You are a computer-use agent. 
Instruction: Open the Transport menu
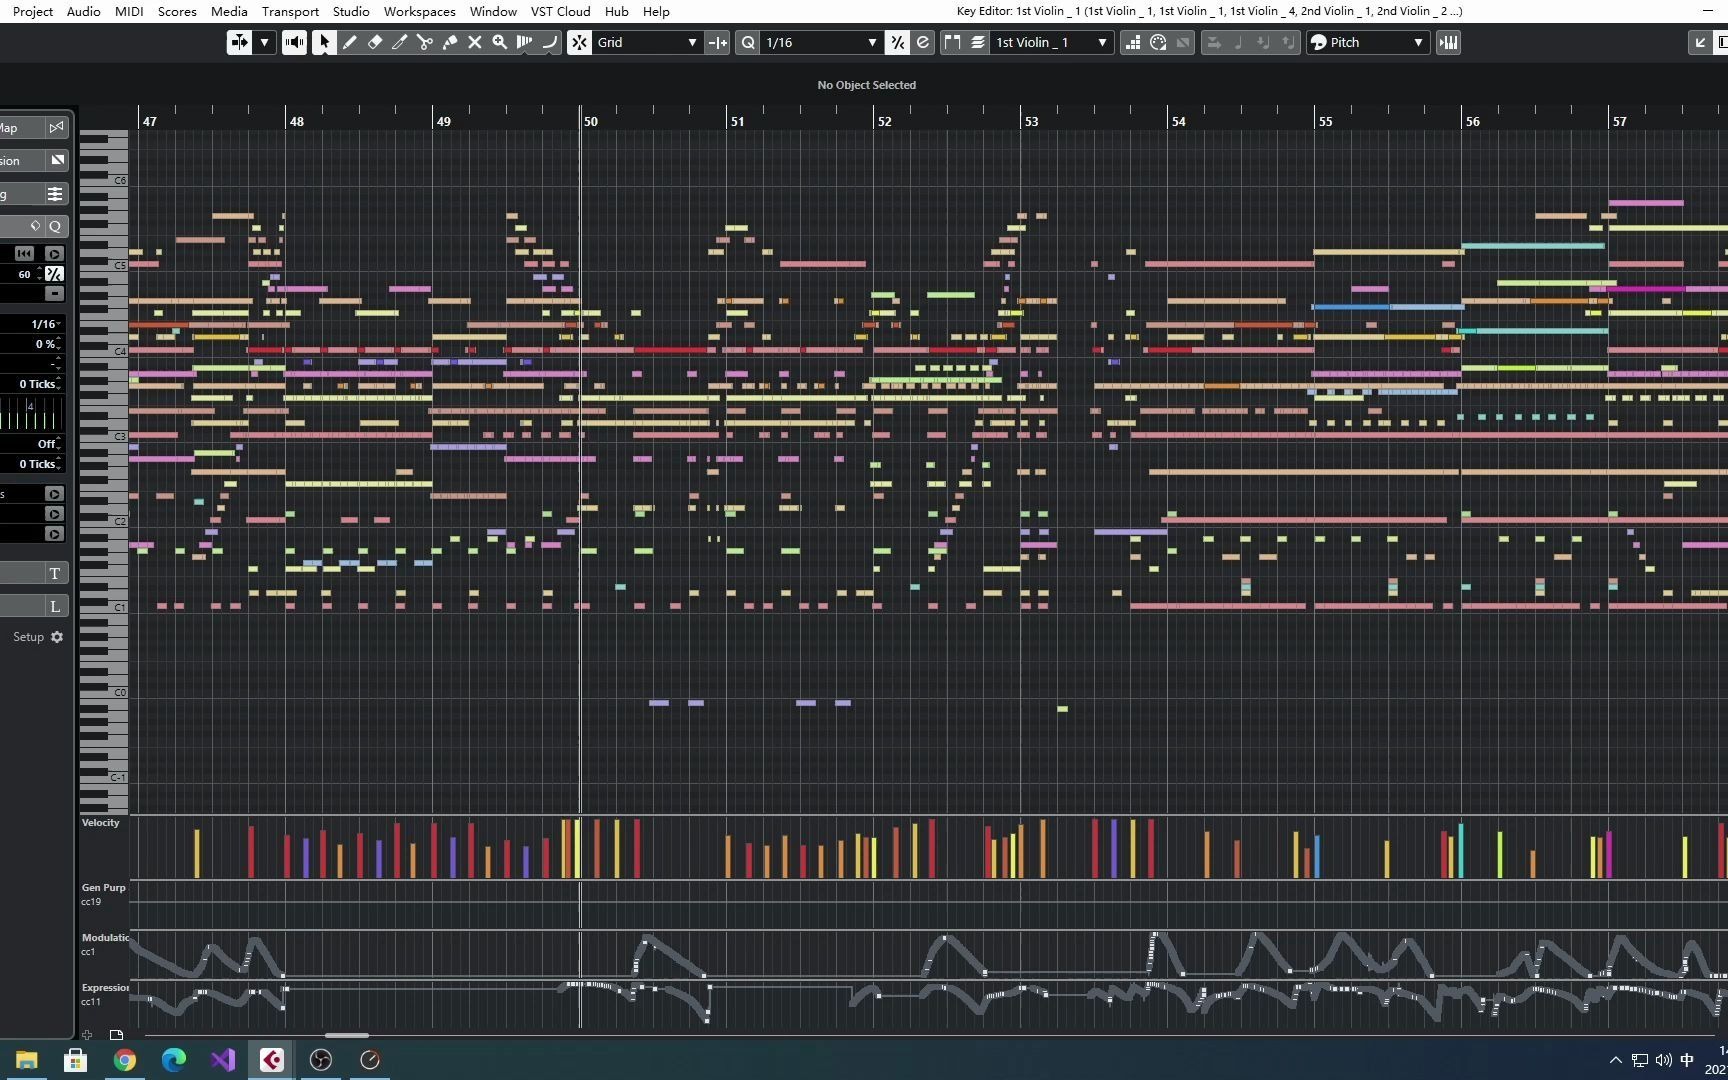[290, 11]
